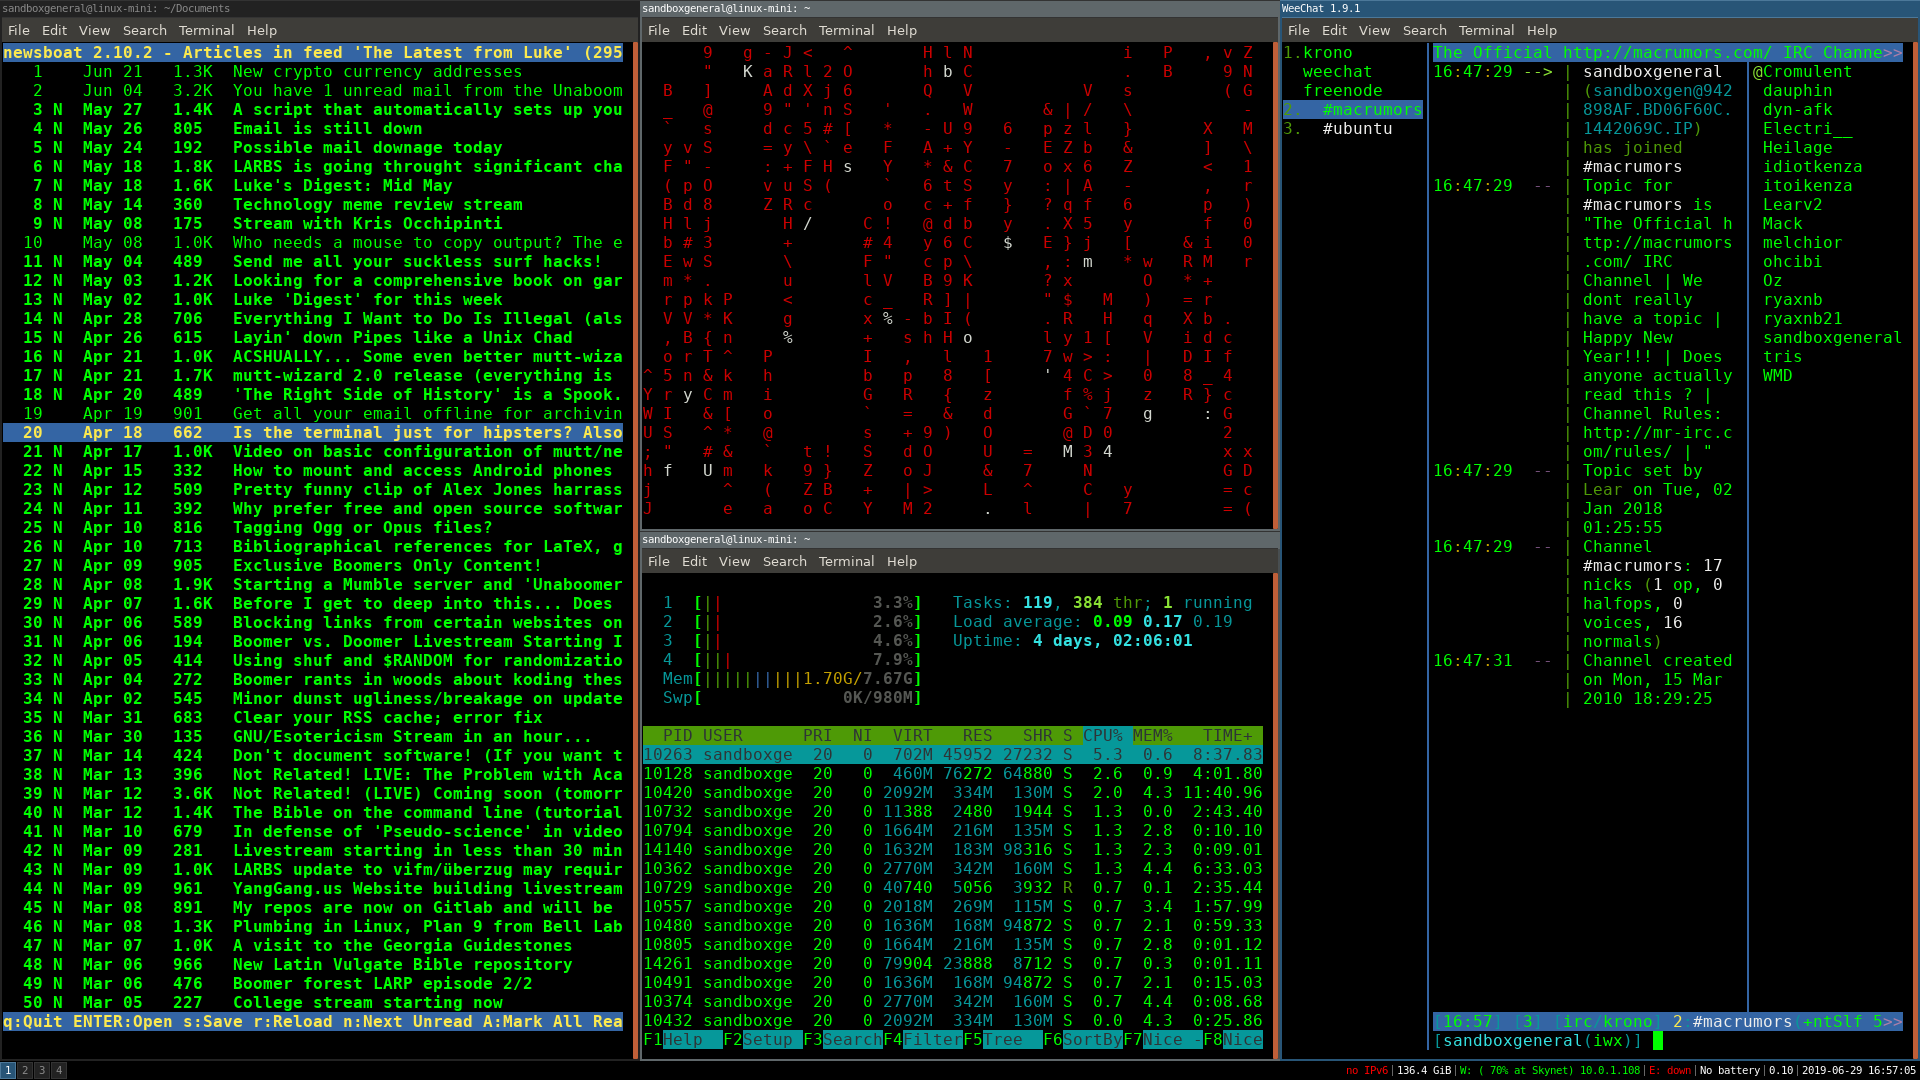The height and width of the screenshot is (1080, 1920).
Task: Select article 'Stream with Kris Occhipinti'
Action: tap(313, 224)
